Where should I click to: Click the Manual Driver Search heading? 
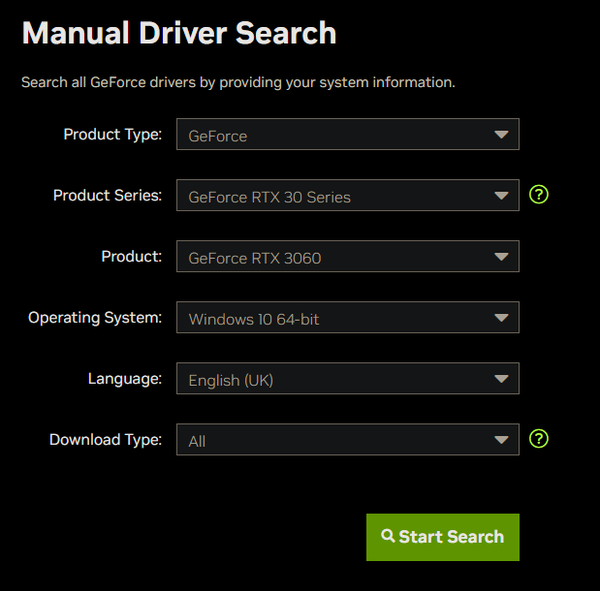click(x=179, y=33)
